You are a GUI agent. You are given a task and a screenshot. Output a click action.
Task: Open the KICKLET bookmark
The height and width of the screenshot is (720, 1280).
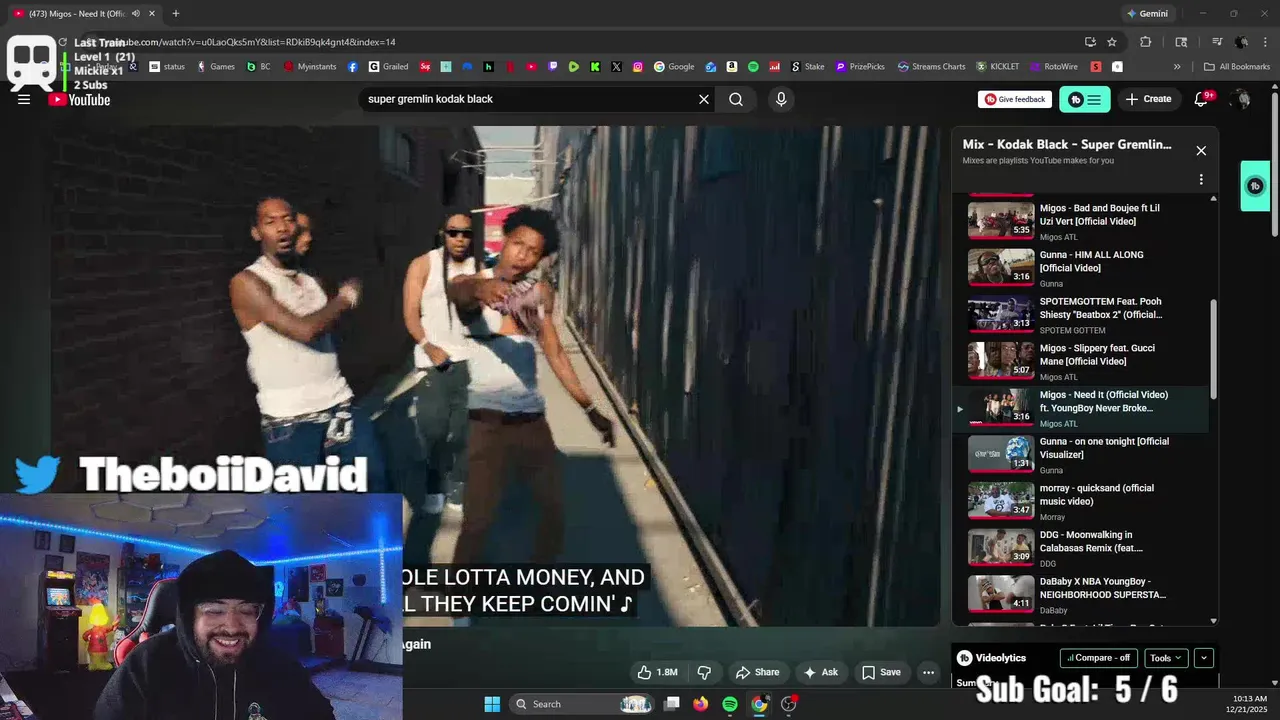pyautogui.click(x=998, y=67)
